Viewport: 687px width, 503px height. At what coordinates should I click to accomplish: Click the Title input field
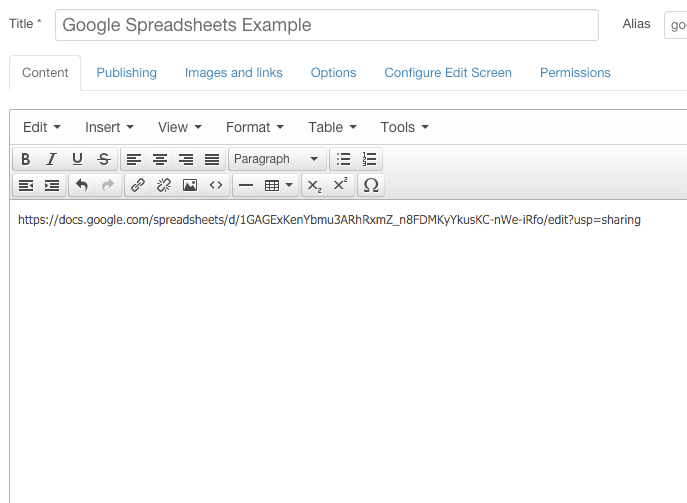click(x=327, y=25)
